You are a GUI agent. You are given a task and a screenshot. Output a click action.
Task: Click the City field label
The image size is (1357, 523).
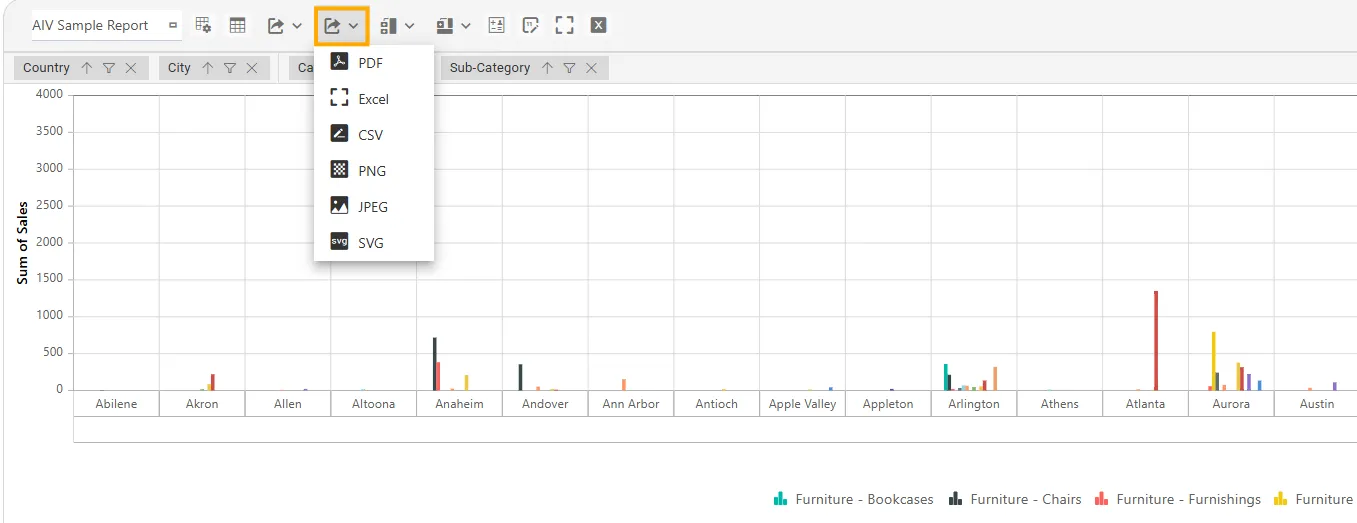point(179,68)
